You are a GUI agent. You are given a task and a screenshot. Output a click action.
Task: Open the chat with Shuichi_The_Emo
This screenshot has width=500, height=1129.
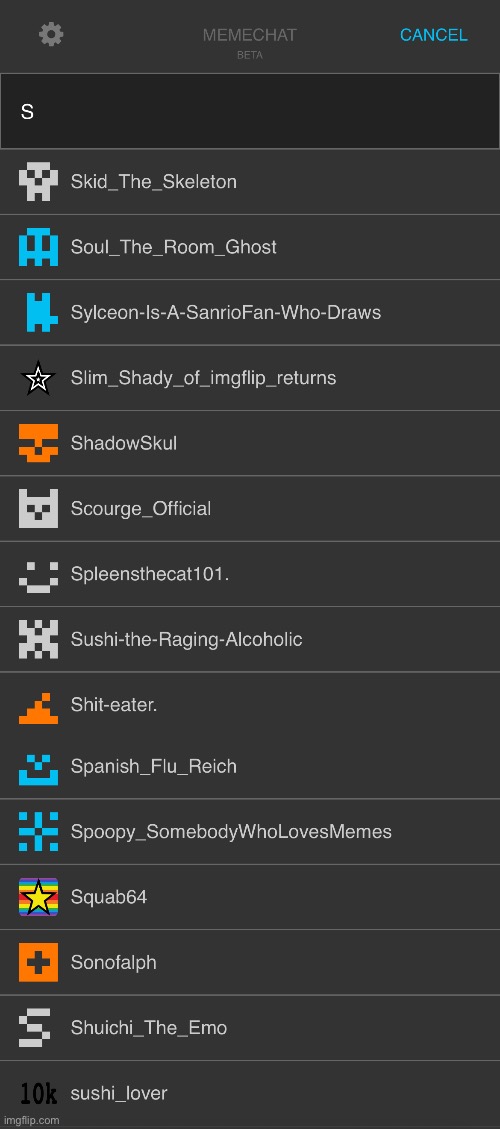tap(250, 1027)
